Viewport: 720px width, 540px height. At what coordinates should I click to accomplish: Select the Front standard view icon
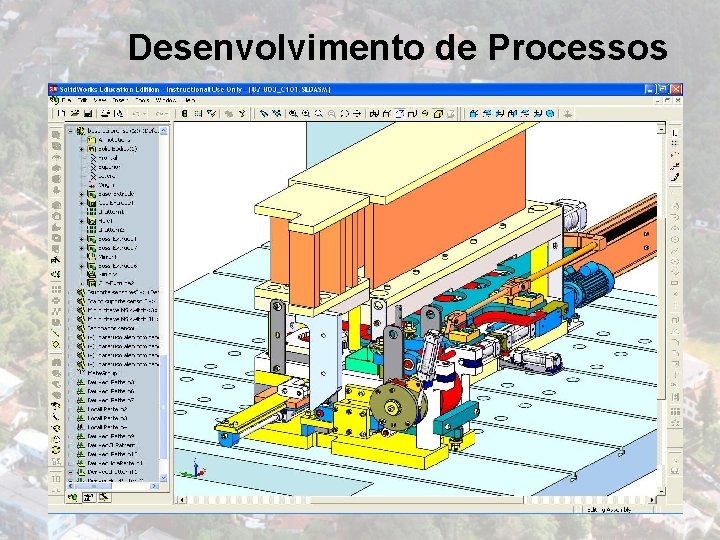click(474, 113)
